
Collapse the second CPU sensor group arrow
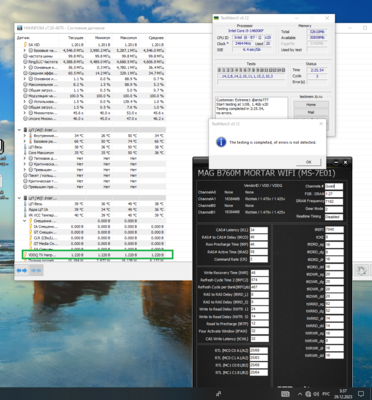pos(19,198)
